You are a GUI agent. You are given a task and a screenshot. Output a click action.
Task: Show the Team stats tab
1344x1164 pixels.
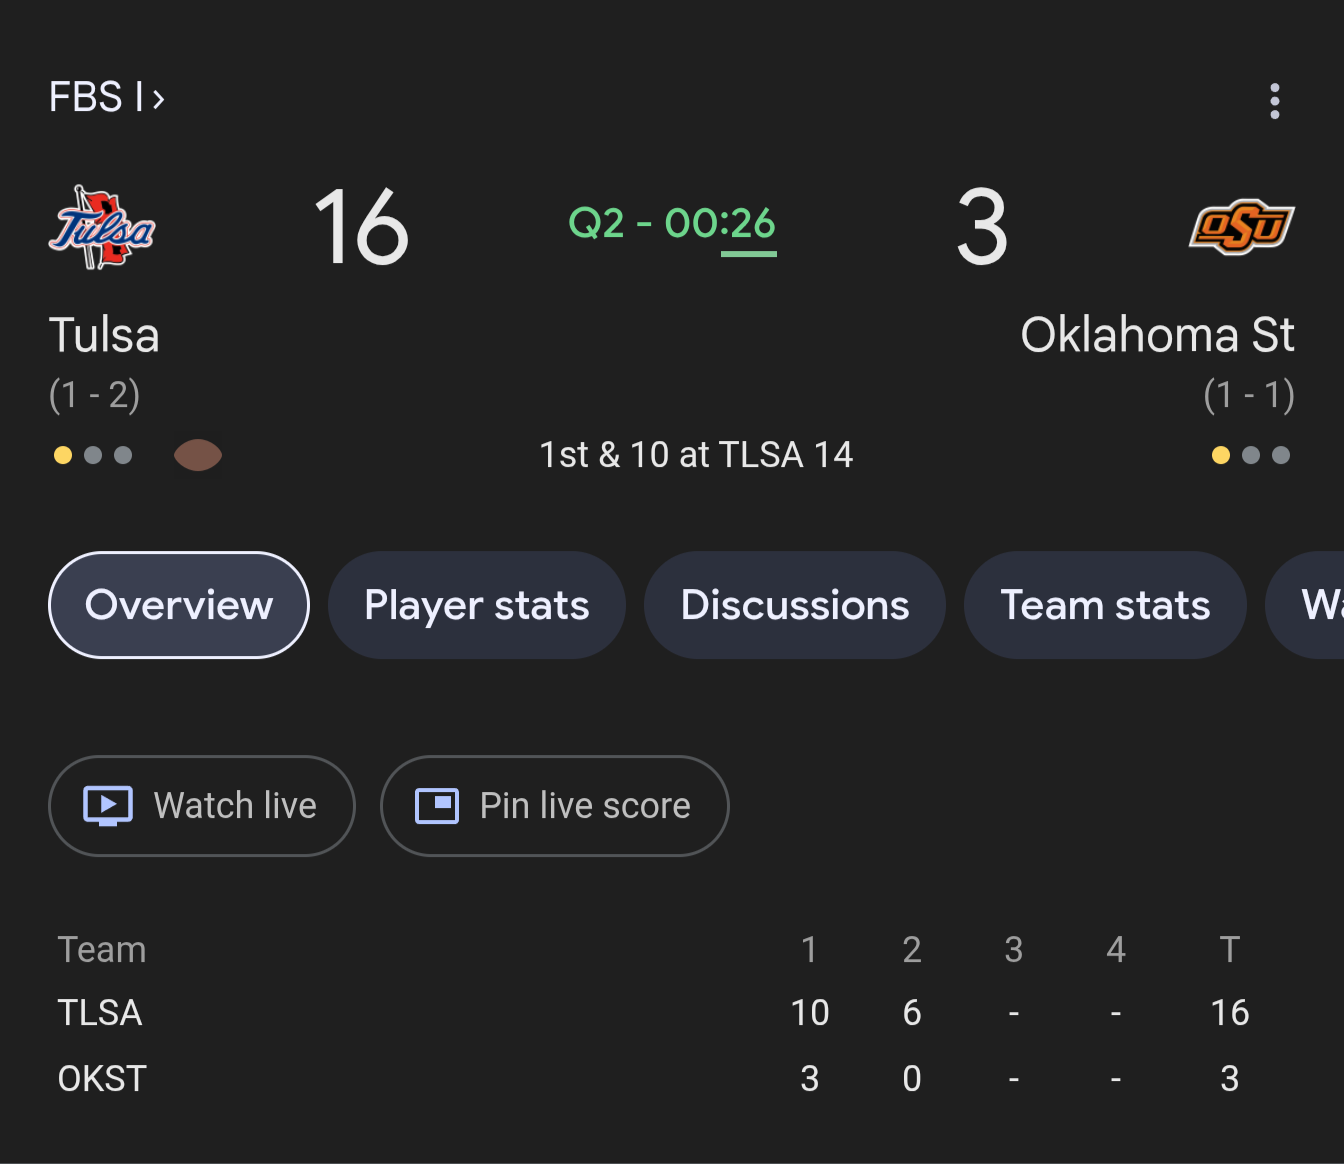click(x=1105, y=605)
